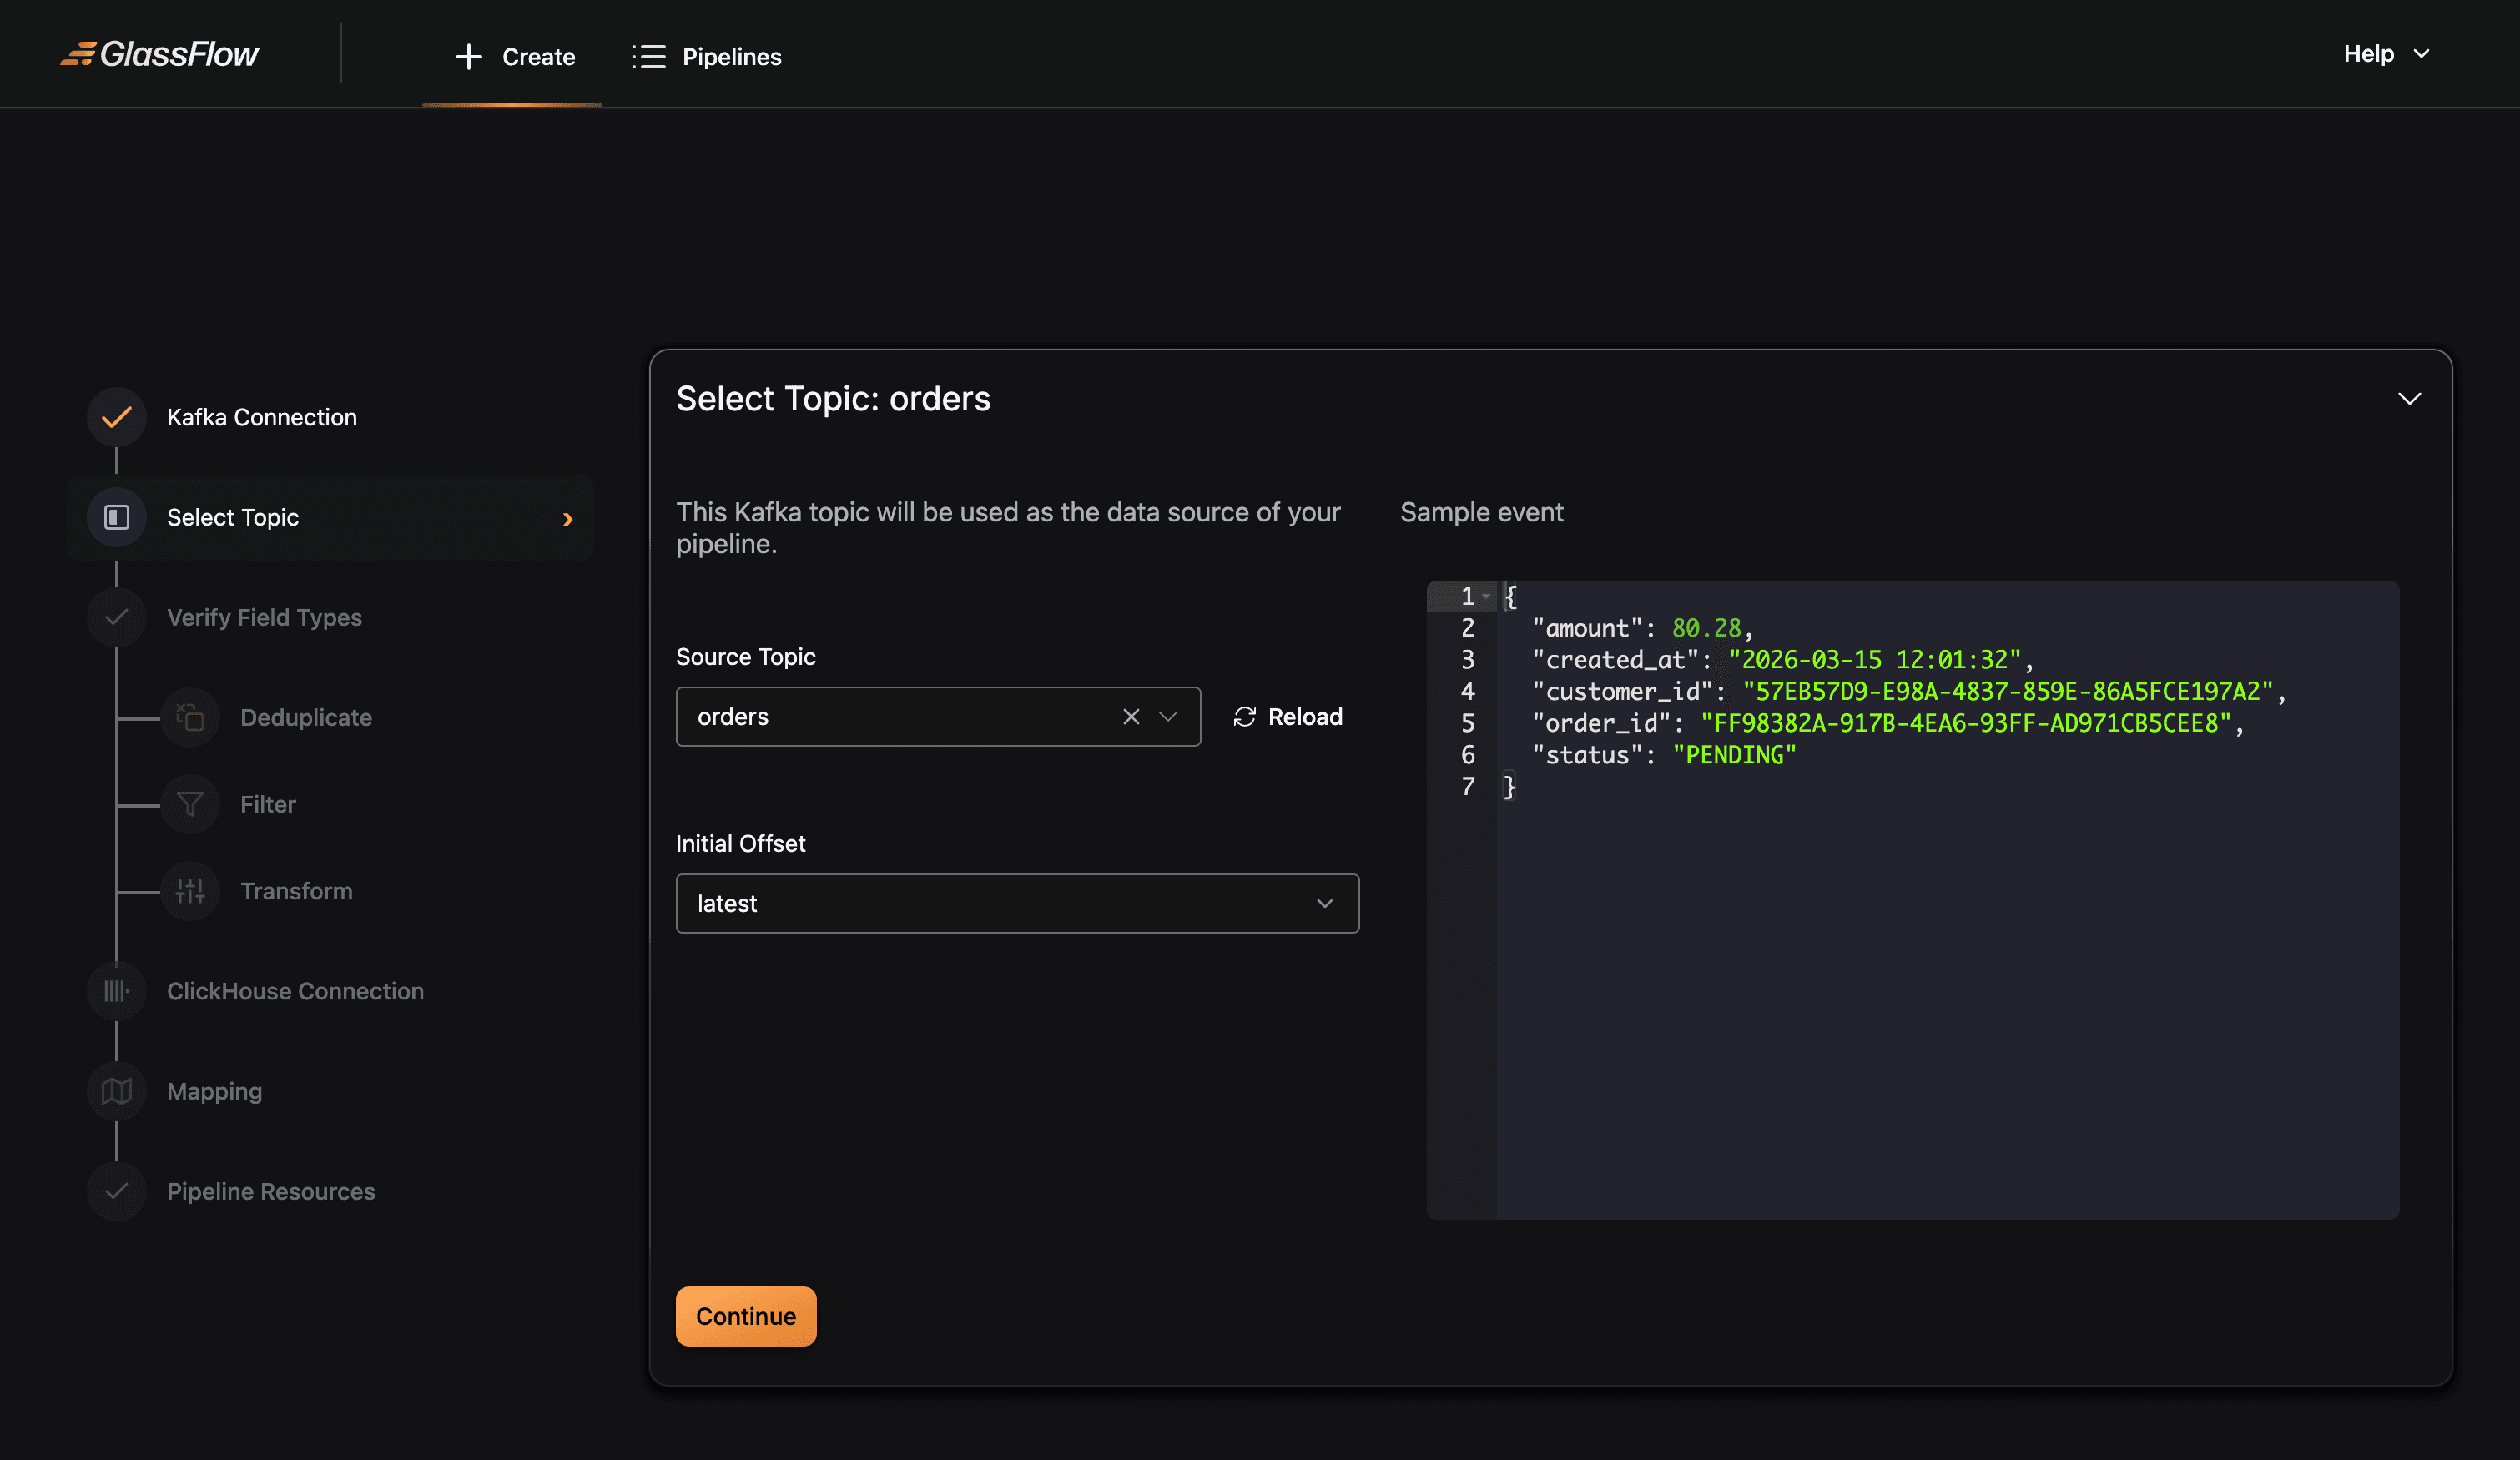This screenshot has width=2520, height=1460.
Task: Click the Kafka Connection checkmark icon
Action: click(117, 417)
